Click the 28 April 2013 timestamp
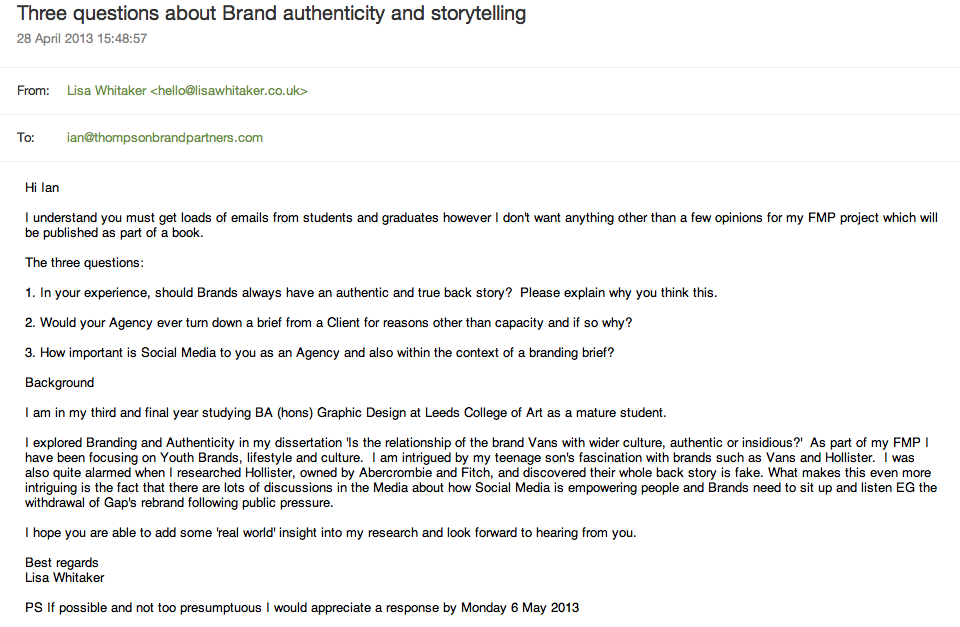This screenshot has width=960, height=627. coord(82,39)
